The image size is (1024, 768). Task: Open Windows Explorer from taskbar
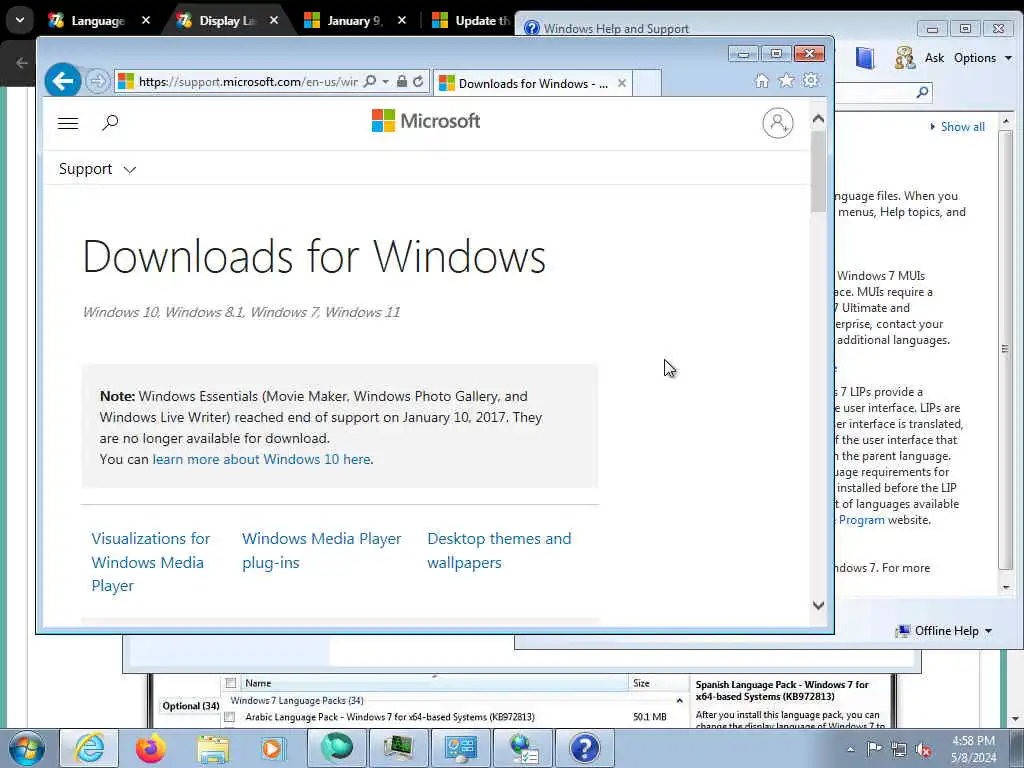click(213, 748)
